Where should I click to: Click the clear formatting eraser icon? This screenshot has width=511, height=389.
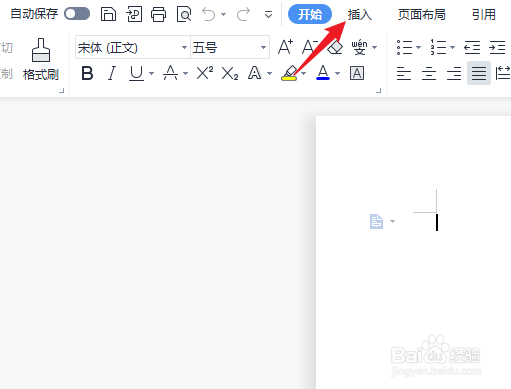coord(335,47)
